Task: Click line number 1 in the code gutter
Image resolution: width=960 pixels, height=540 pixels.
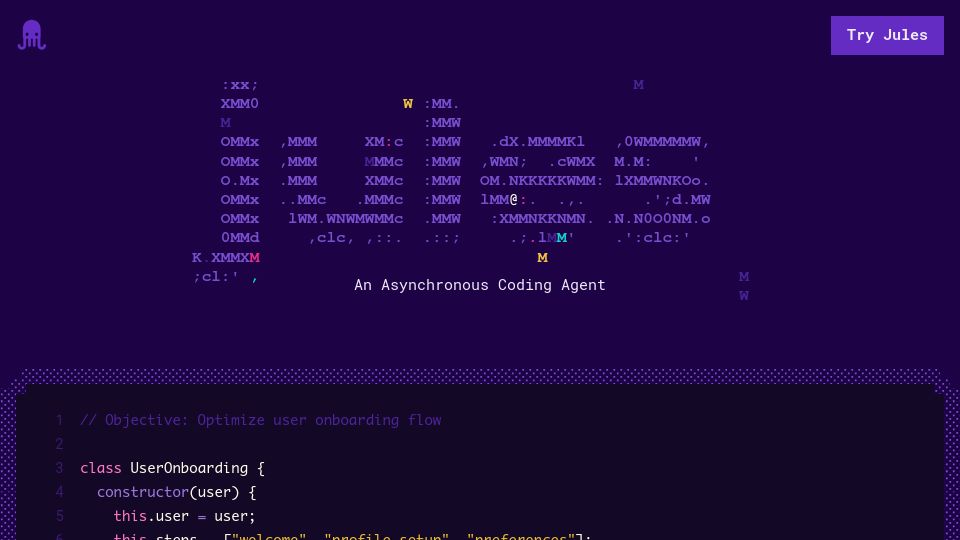Action: [x=59, y=420]
